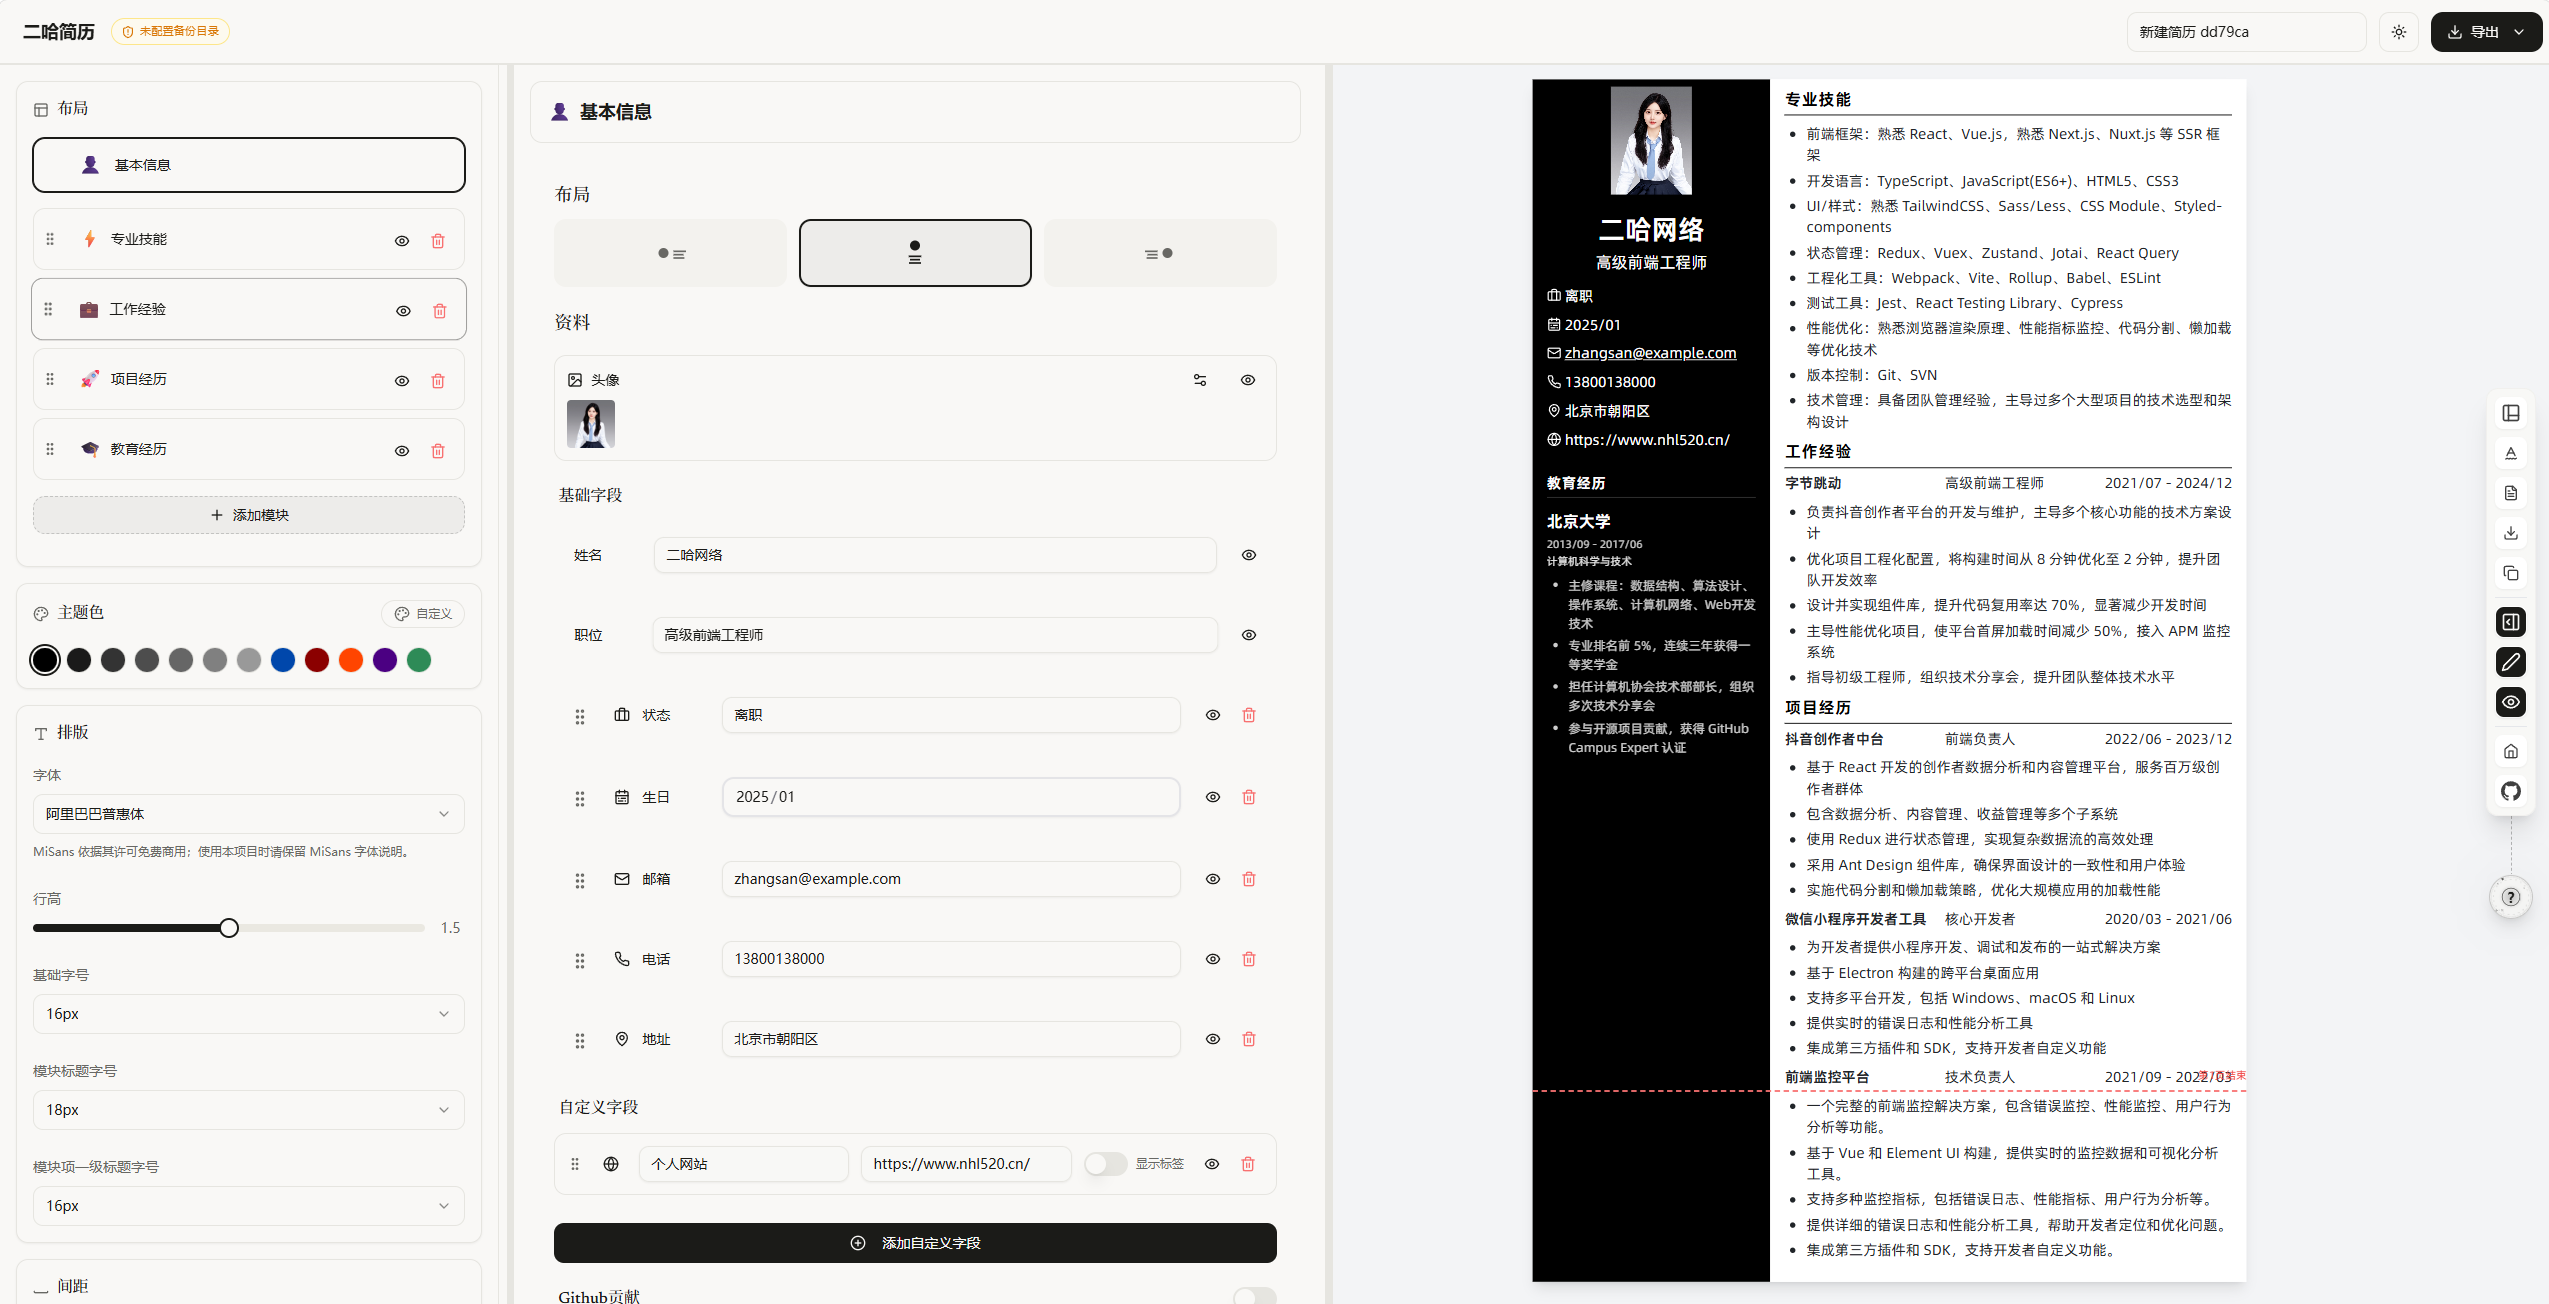Hide the 工作经验 module
The height and width of the screenshot is (1304, 2549).
pyautogui.click(x=403, y=310)
